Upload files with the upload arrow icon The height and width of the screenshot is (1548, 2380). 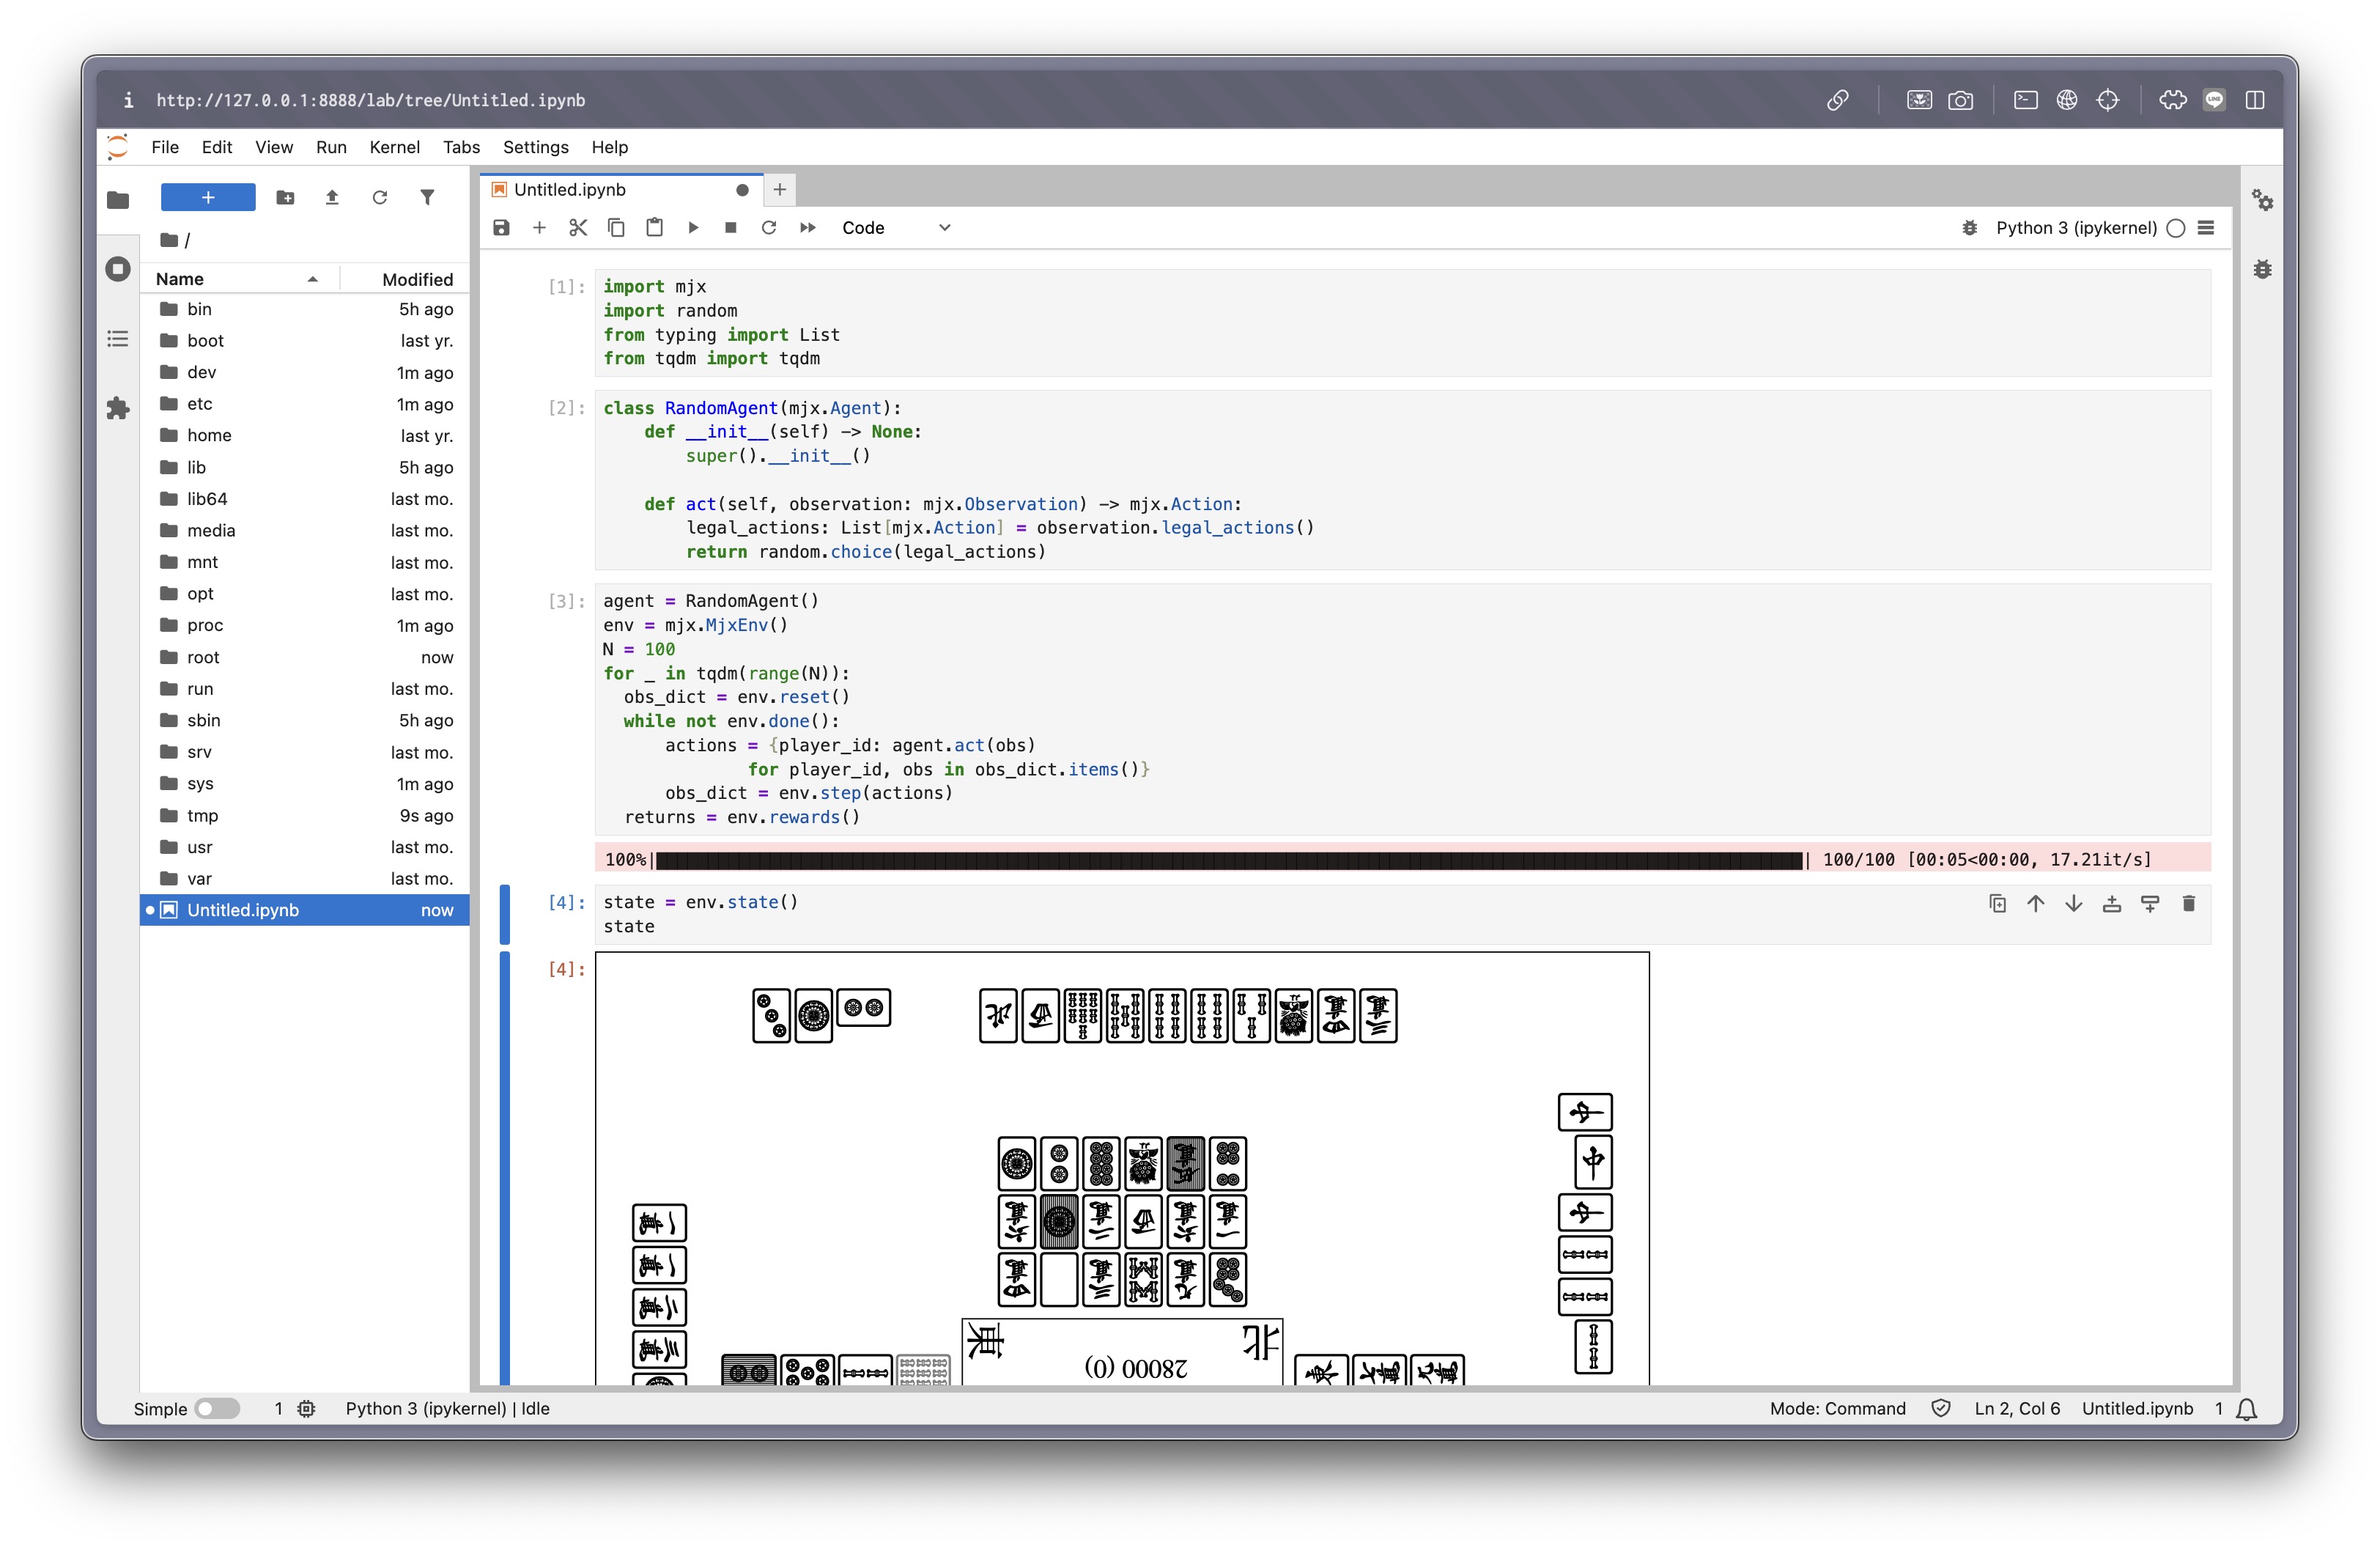point(332,197)
